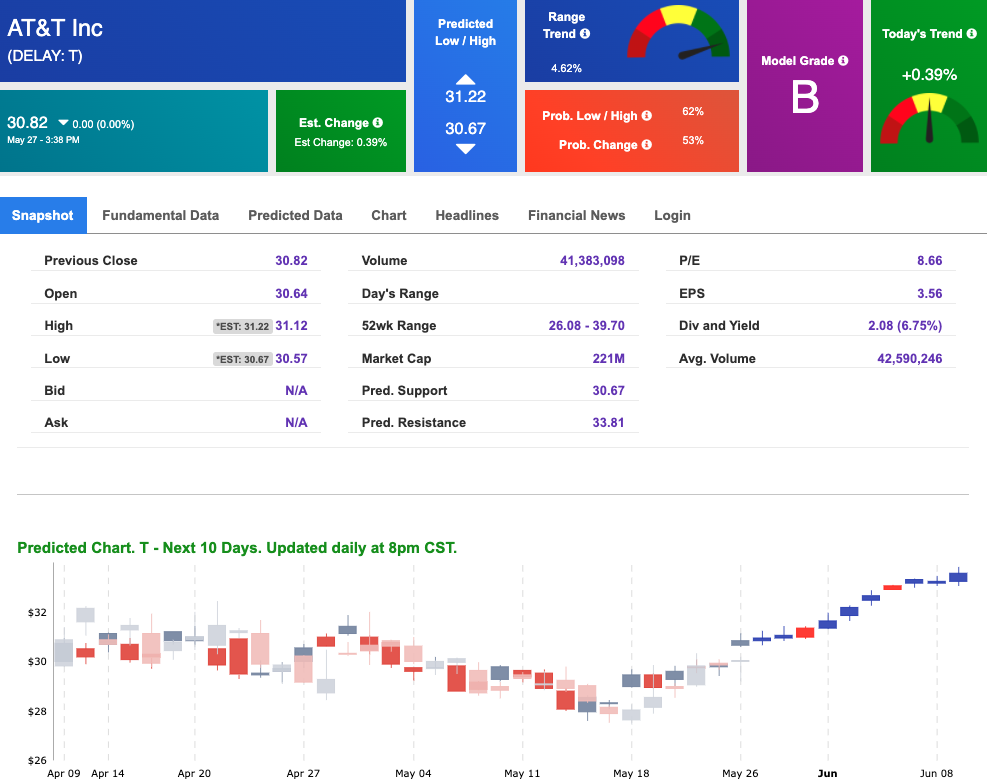Click the 4.62% range trend value
Image resolution: width=987 pixels, height=783 pixels.
click(x=567, y=68)
